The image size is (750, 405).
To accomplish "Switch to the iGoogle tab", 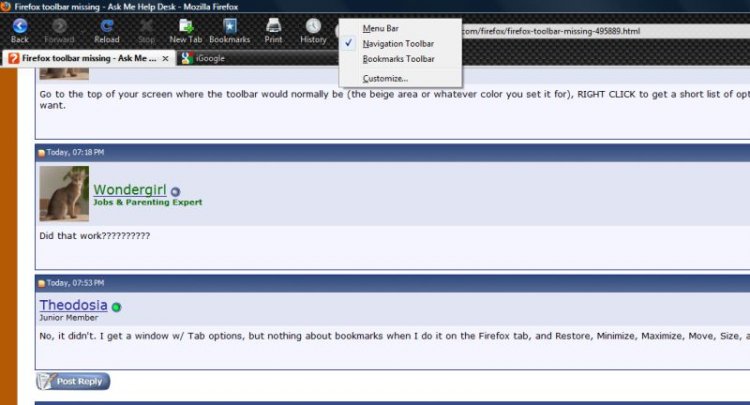I will point(210,58).
